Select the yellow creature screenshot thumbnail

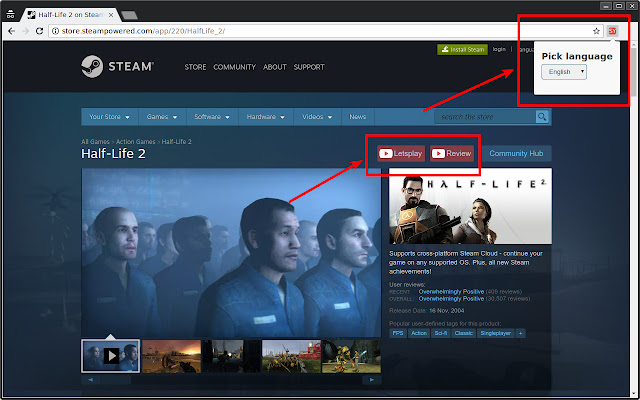click(x=351, y=356)
